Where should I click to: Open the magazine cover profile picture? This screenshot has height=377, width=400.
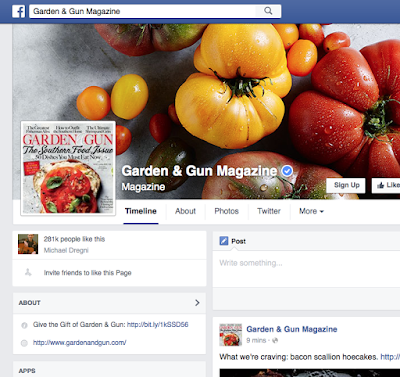click(x=68, y=168)
